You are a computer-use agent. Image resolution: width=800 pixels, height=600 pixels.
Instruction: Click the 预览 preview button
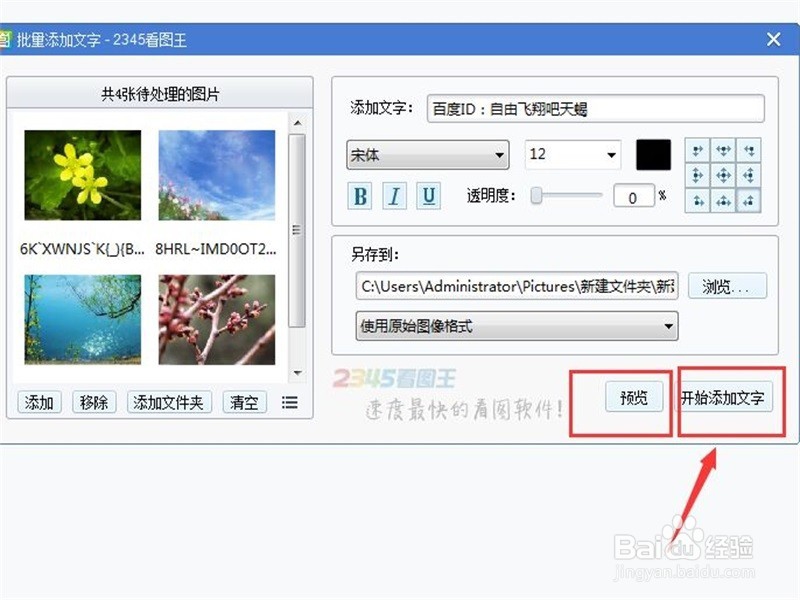tap(634, 397)
